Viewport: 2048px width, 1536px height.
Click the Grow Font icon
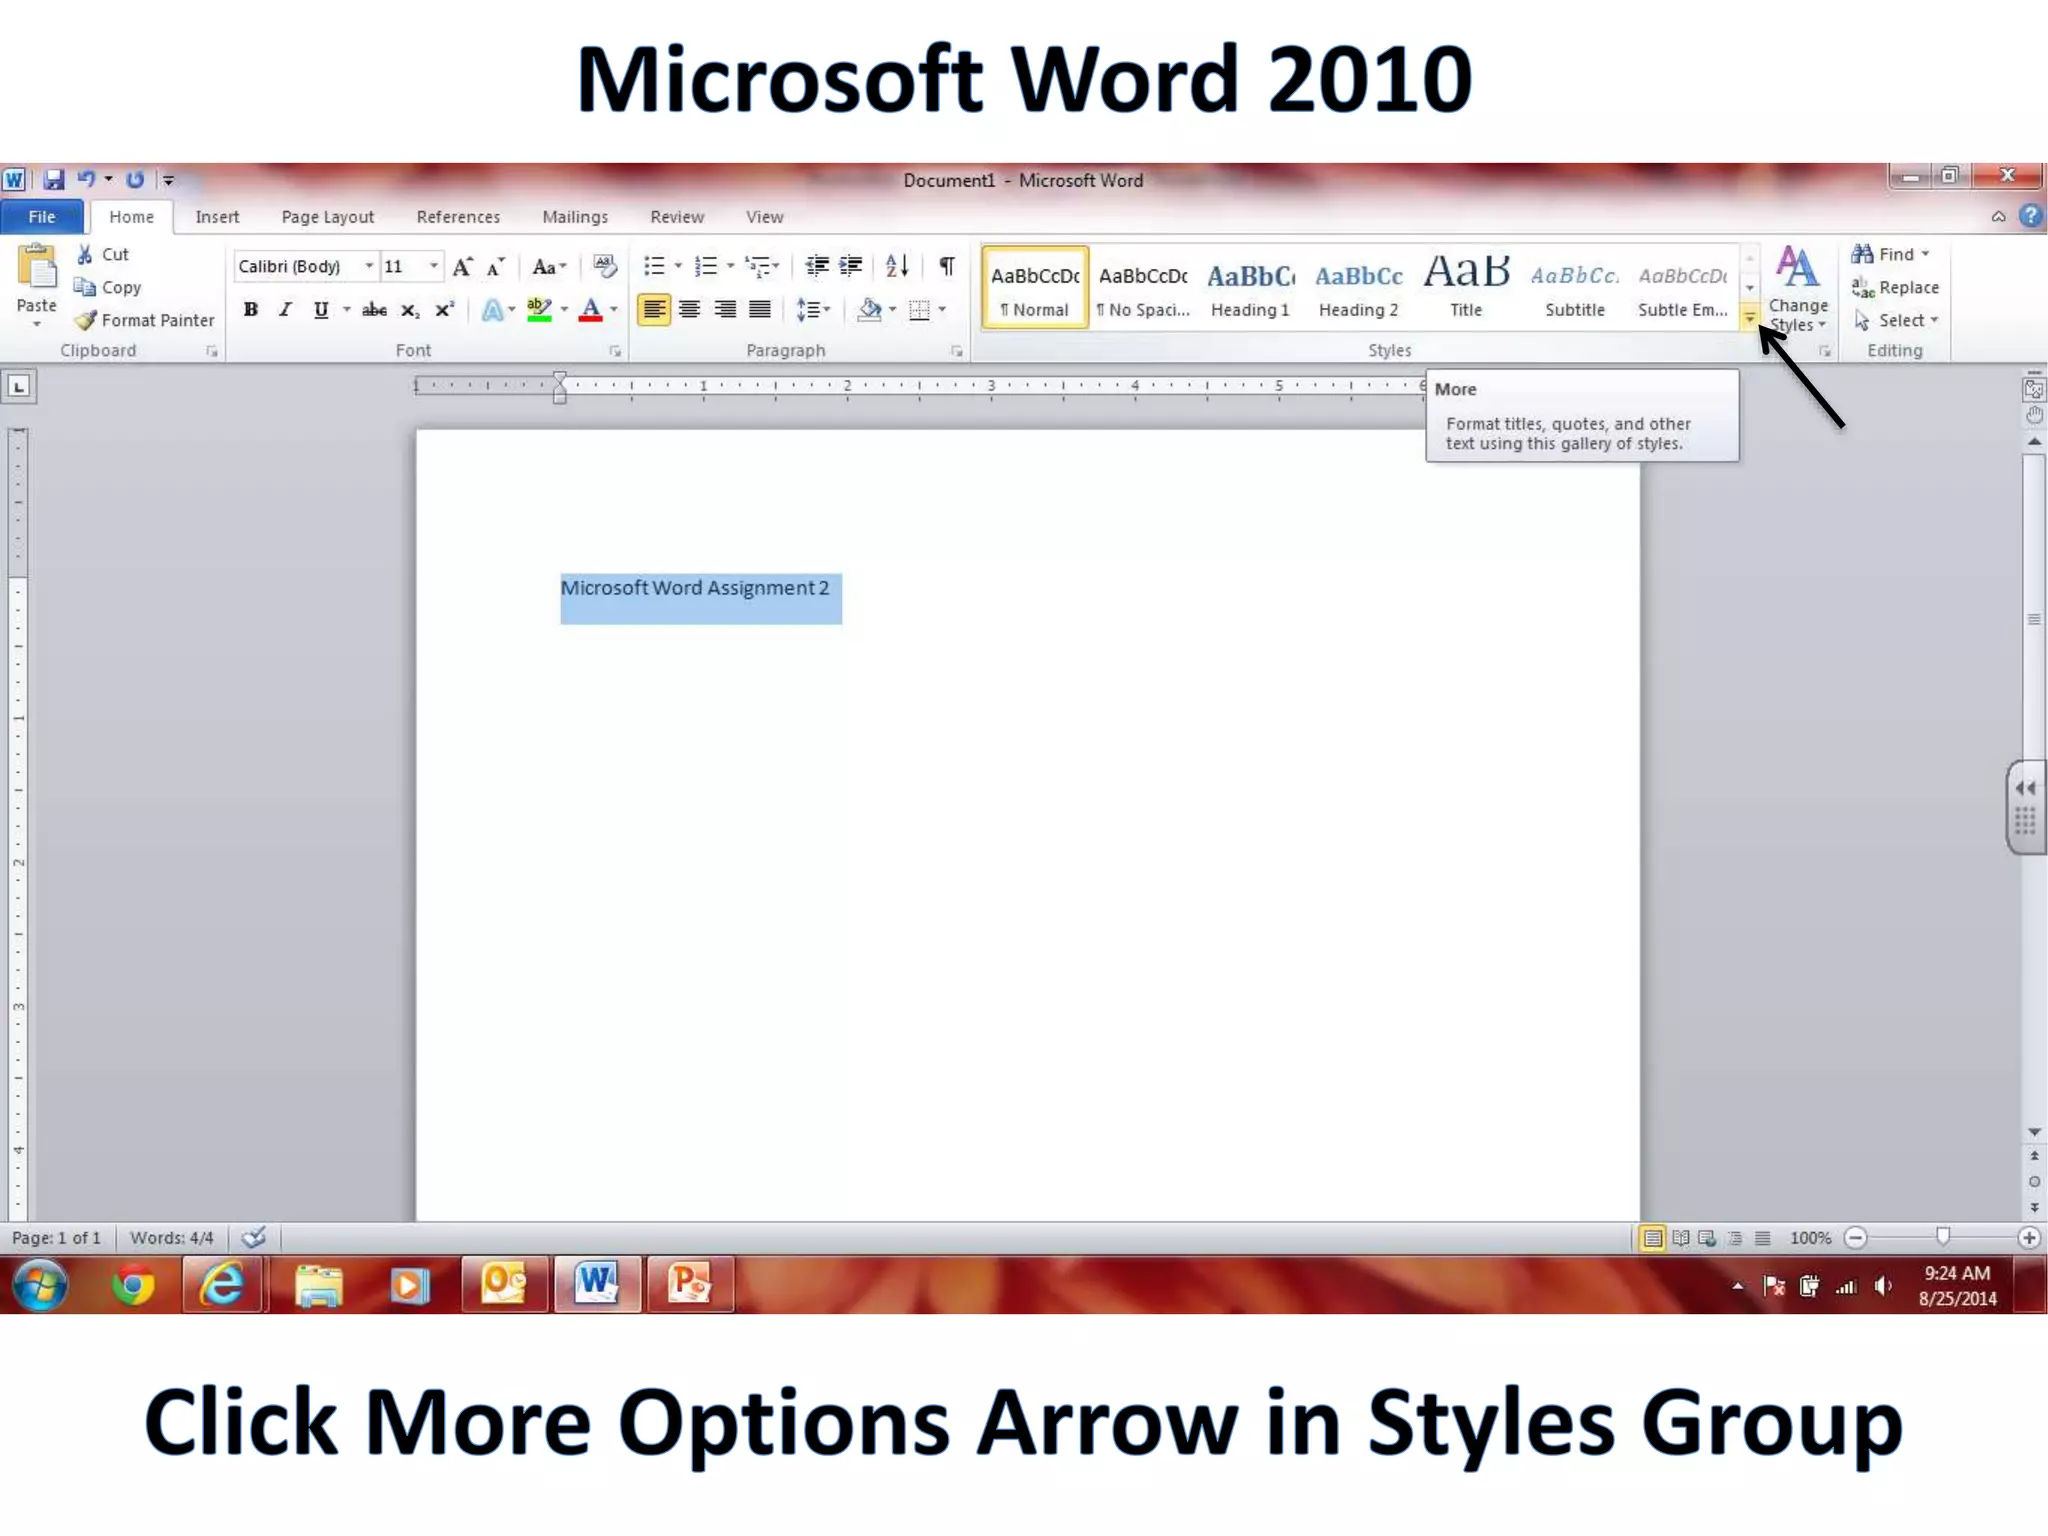pos(462,267)
